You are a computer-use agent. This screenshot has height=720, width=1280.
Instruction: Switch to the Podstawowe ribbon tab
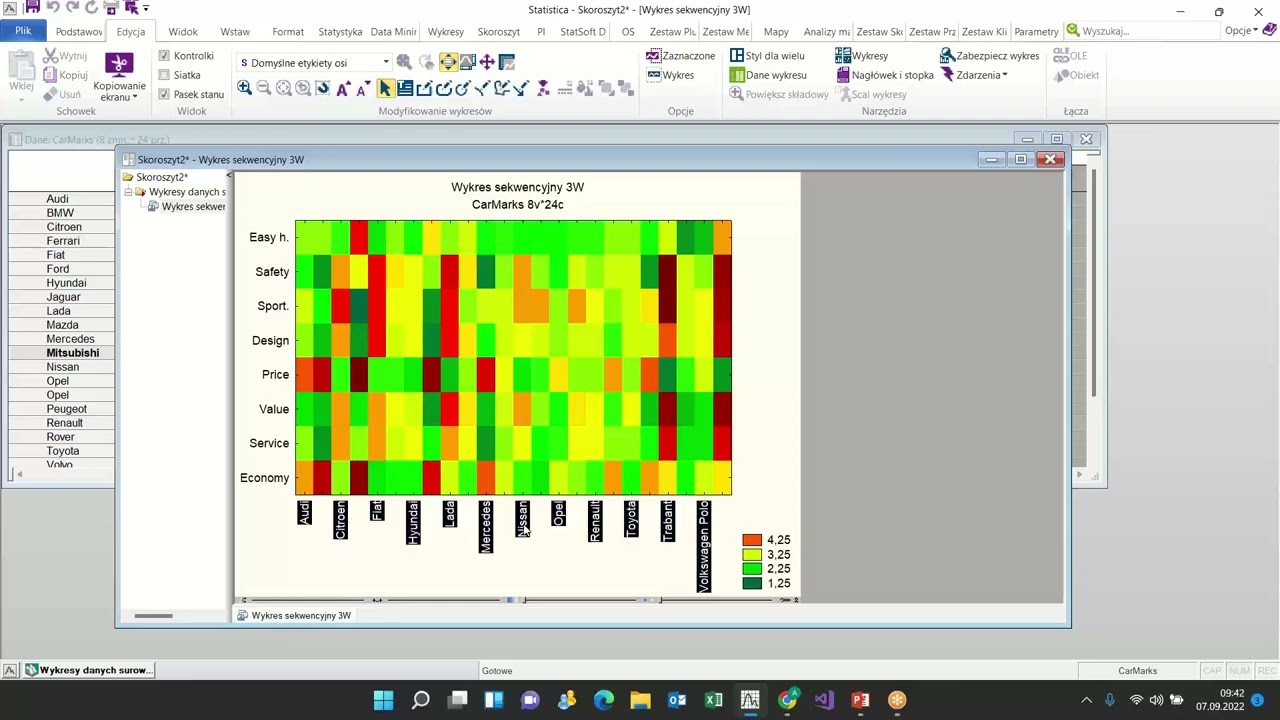(x=79, y=32)
